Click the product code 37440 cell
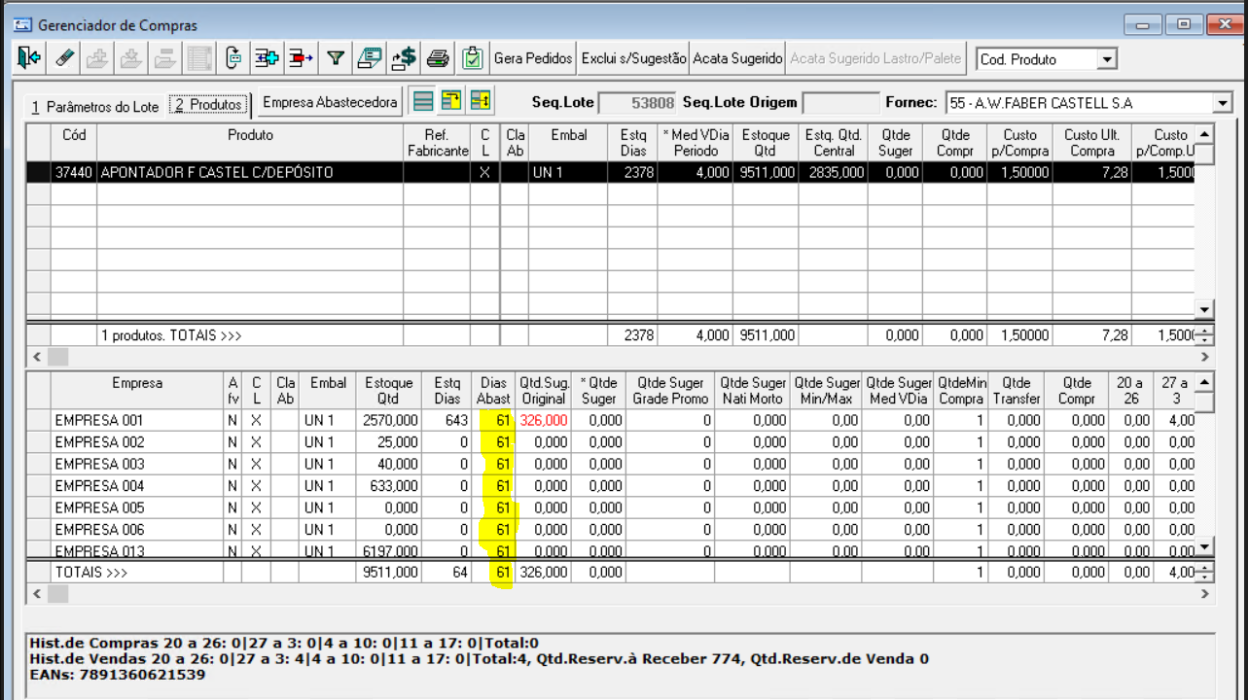1248x700 pixels. (x=73, y=172)
